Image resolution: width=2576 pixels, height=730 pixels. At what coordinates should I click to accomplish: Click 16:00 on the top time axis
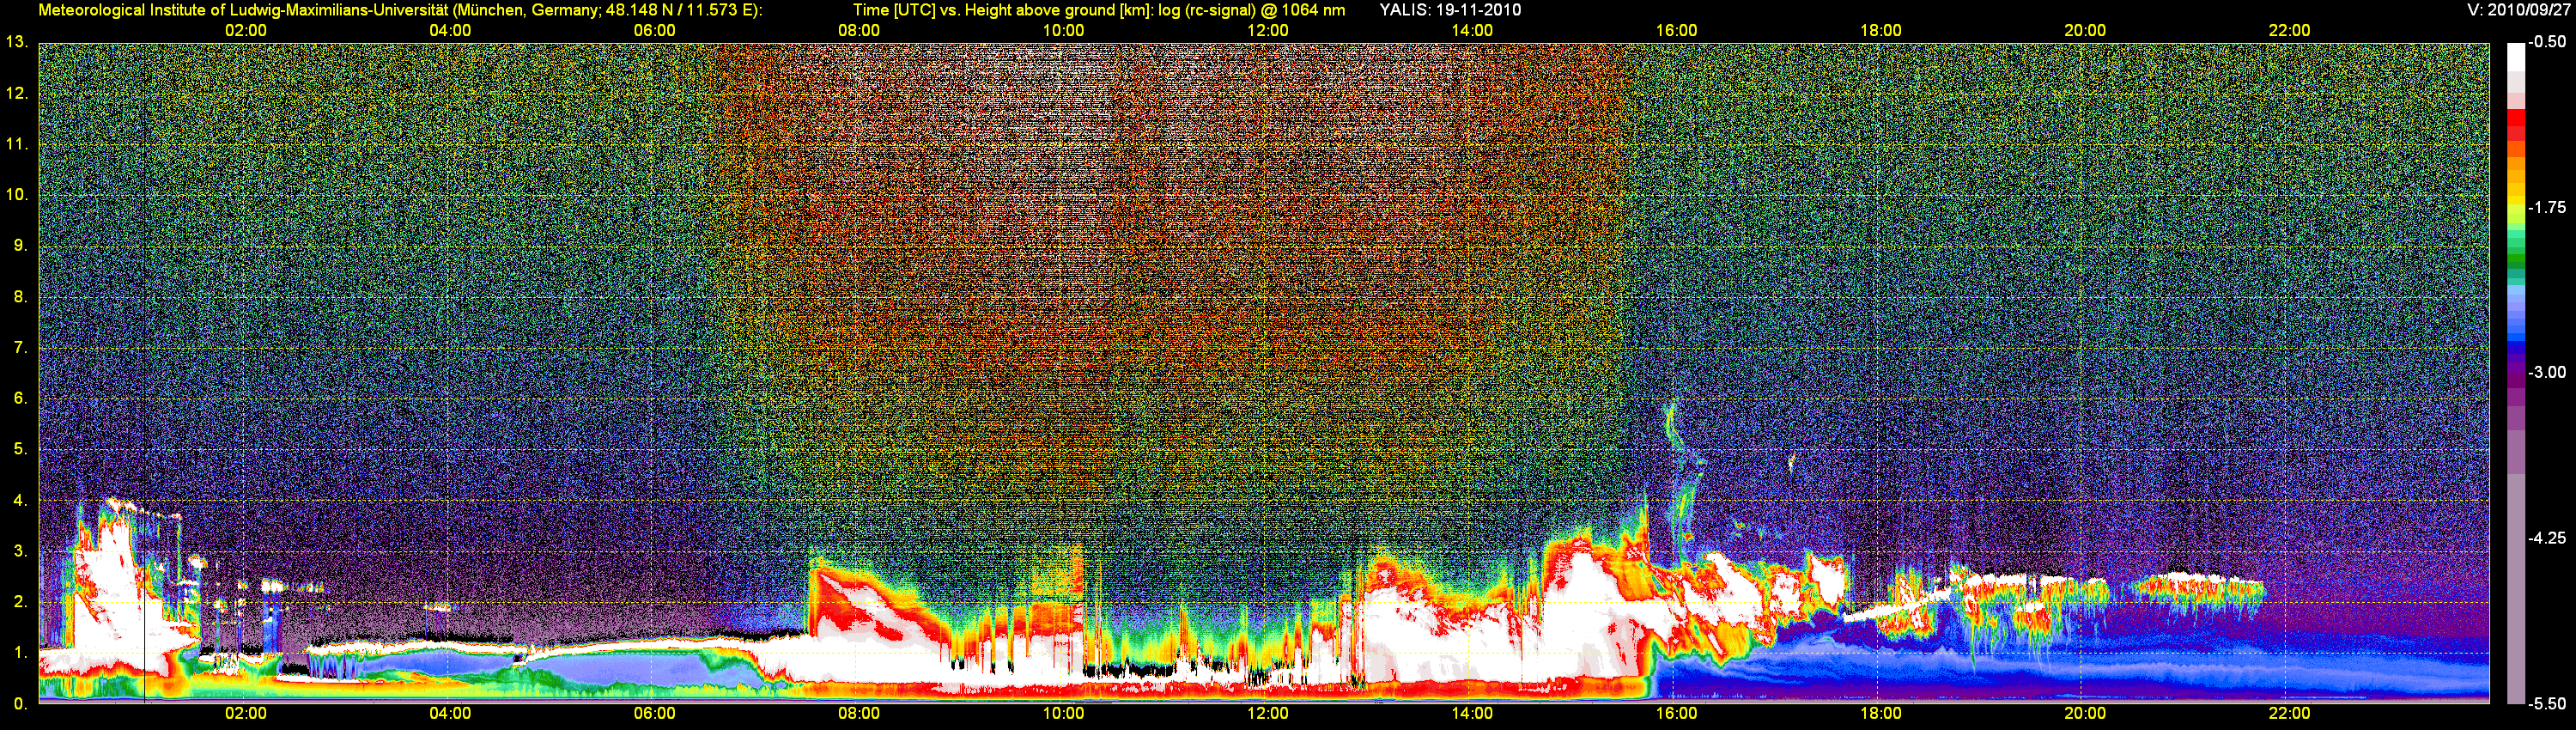[x=1676, y=30]
